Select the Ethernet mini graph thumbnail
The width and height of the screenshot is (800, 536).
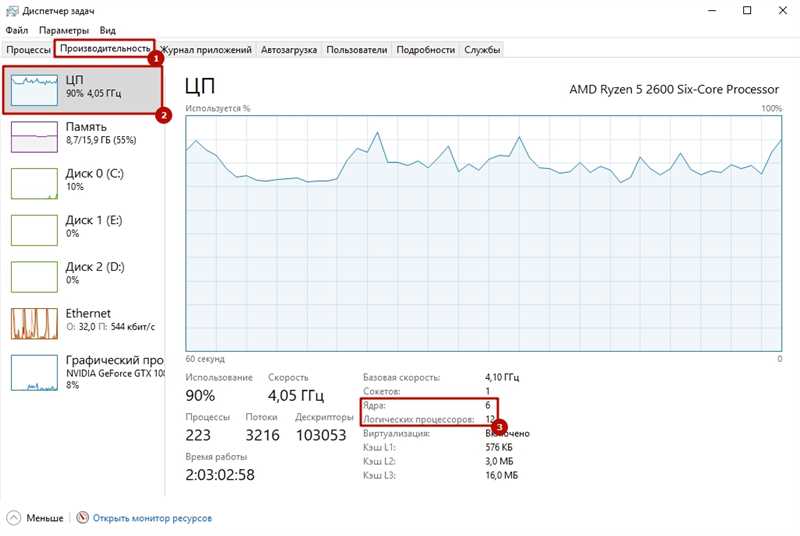click(34, 324)
